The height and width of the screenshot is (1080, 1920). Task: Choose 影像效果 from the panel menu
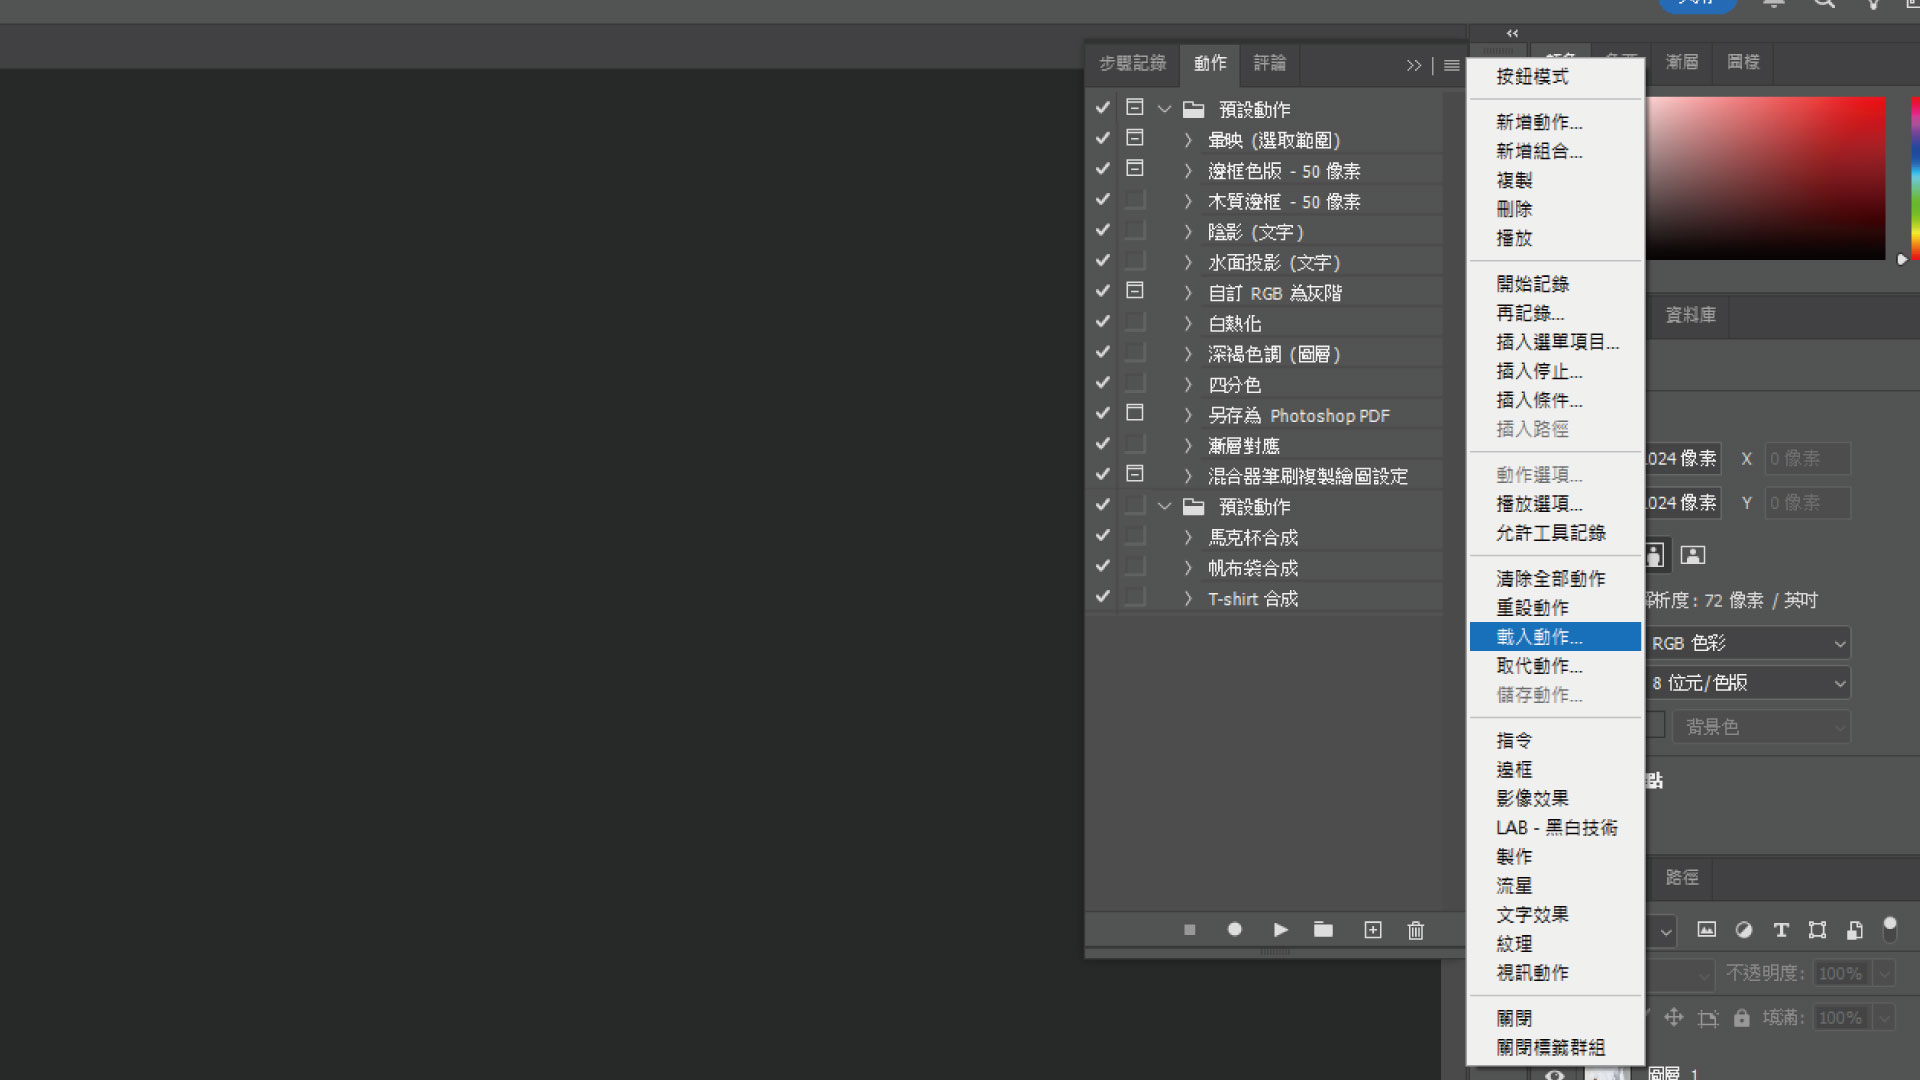point(1555,799)
